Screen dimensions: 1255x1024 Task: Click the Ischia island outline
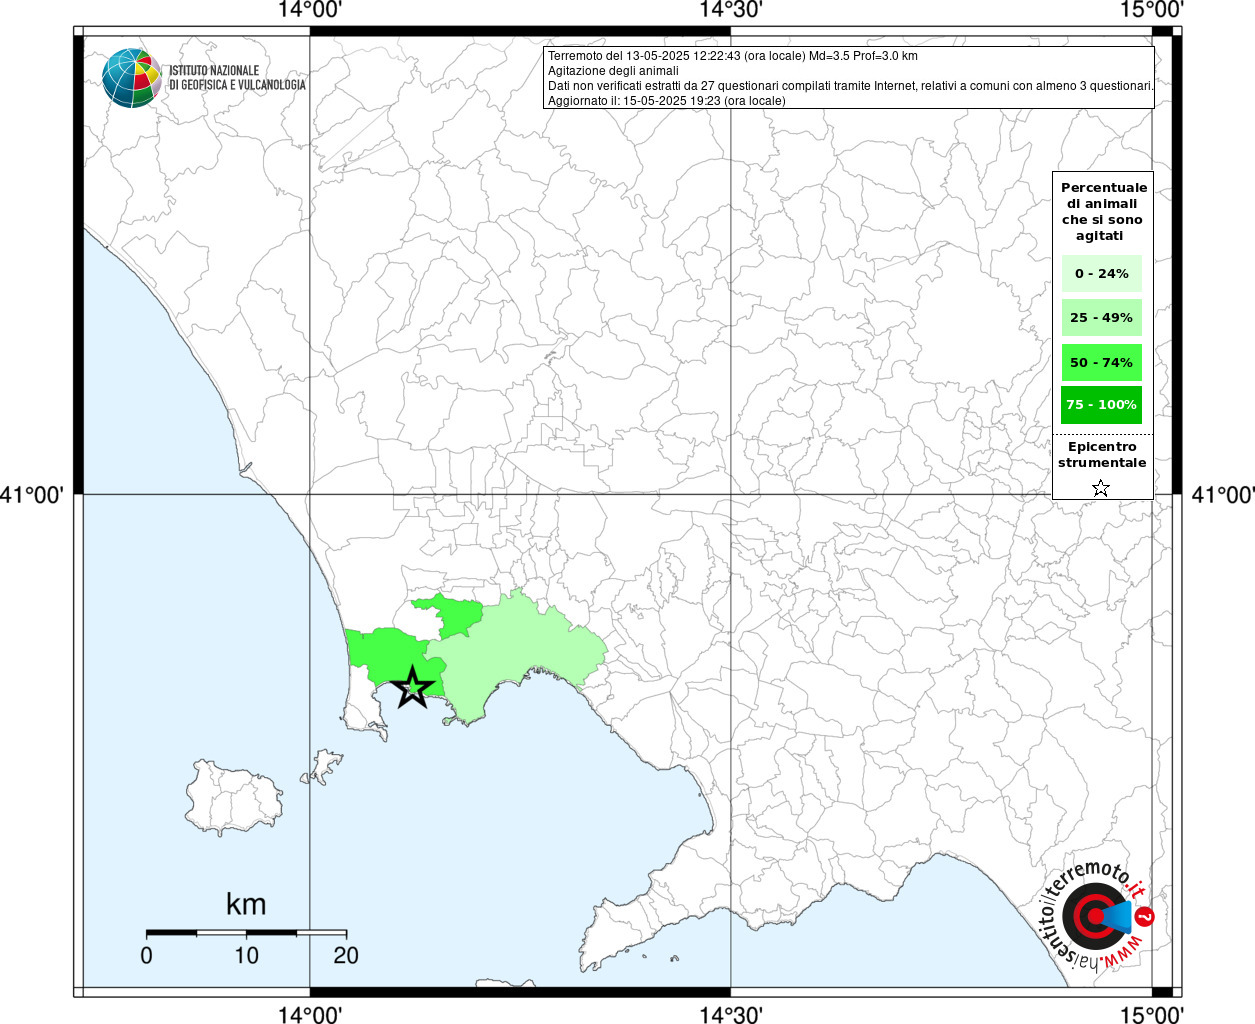tap(232, 797)
